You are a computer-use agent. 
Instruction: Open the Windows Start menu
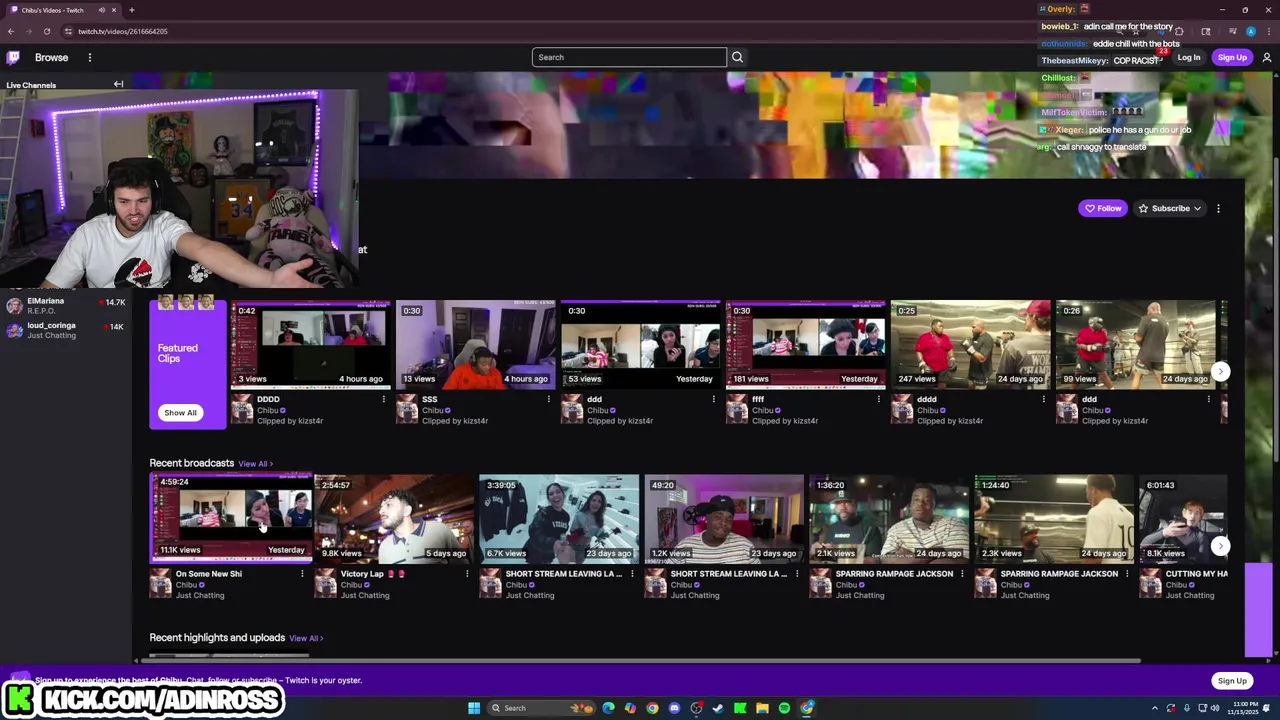[473, 708]
